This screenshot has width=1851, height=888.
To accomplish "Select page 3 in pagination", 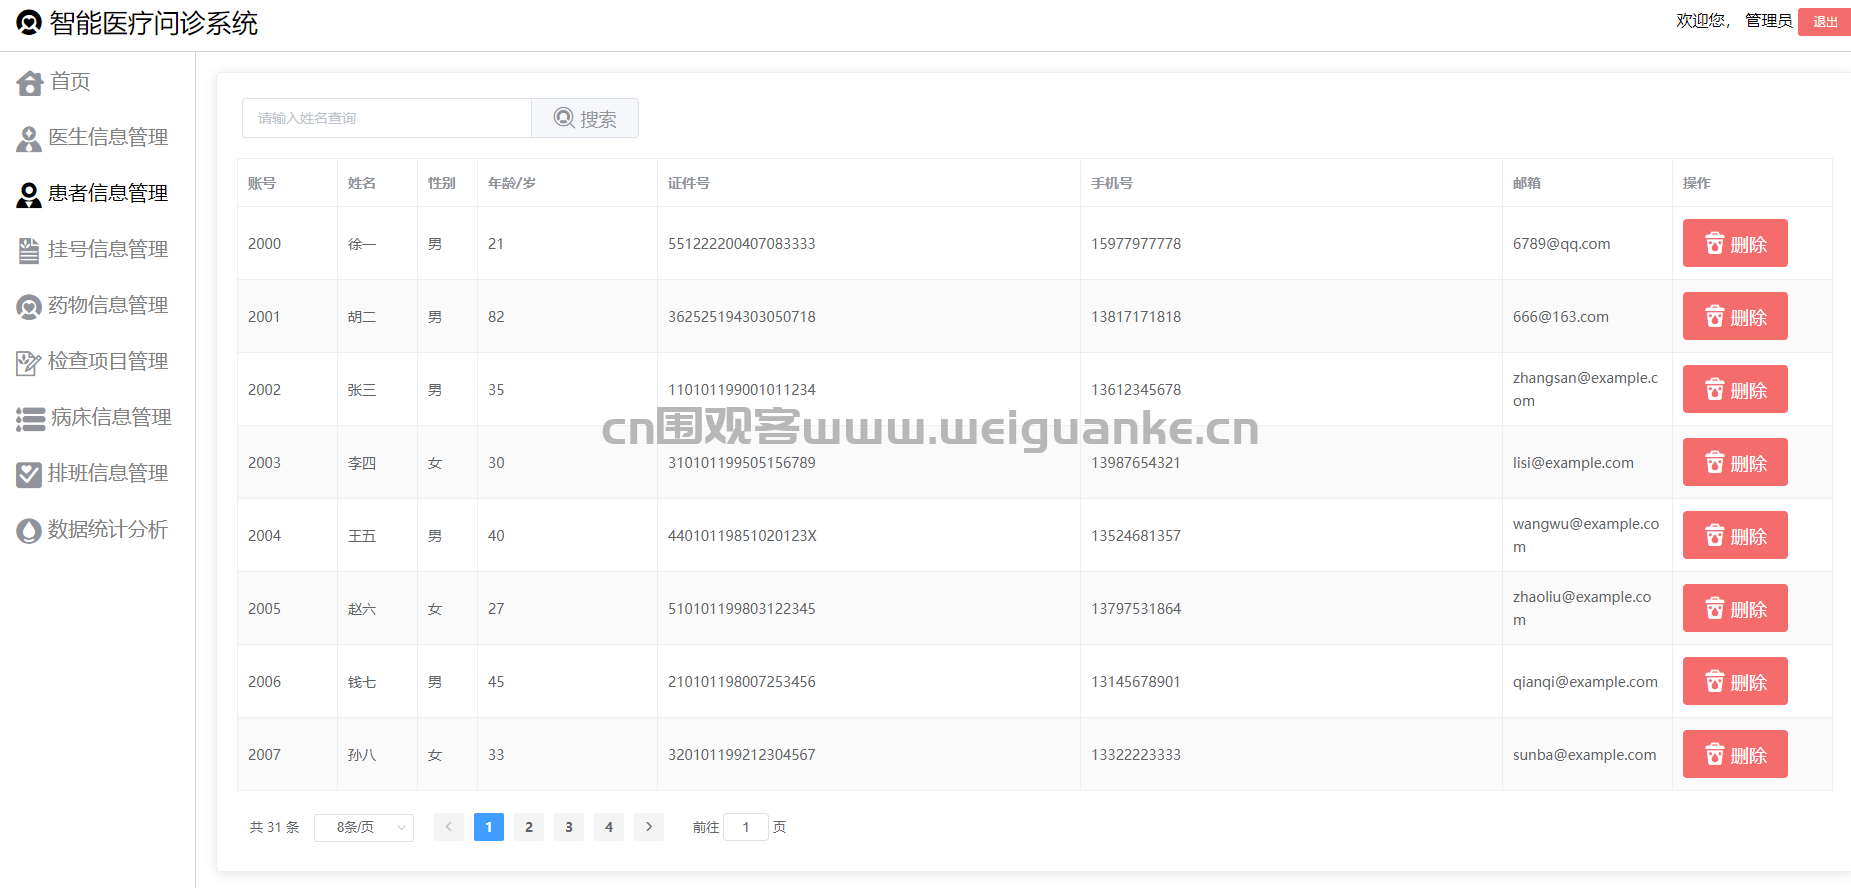I will [569, 827].
